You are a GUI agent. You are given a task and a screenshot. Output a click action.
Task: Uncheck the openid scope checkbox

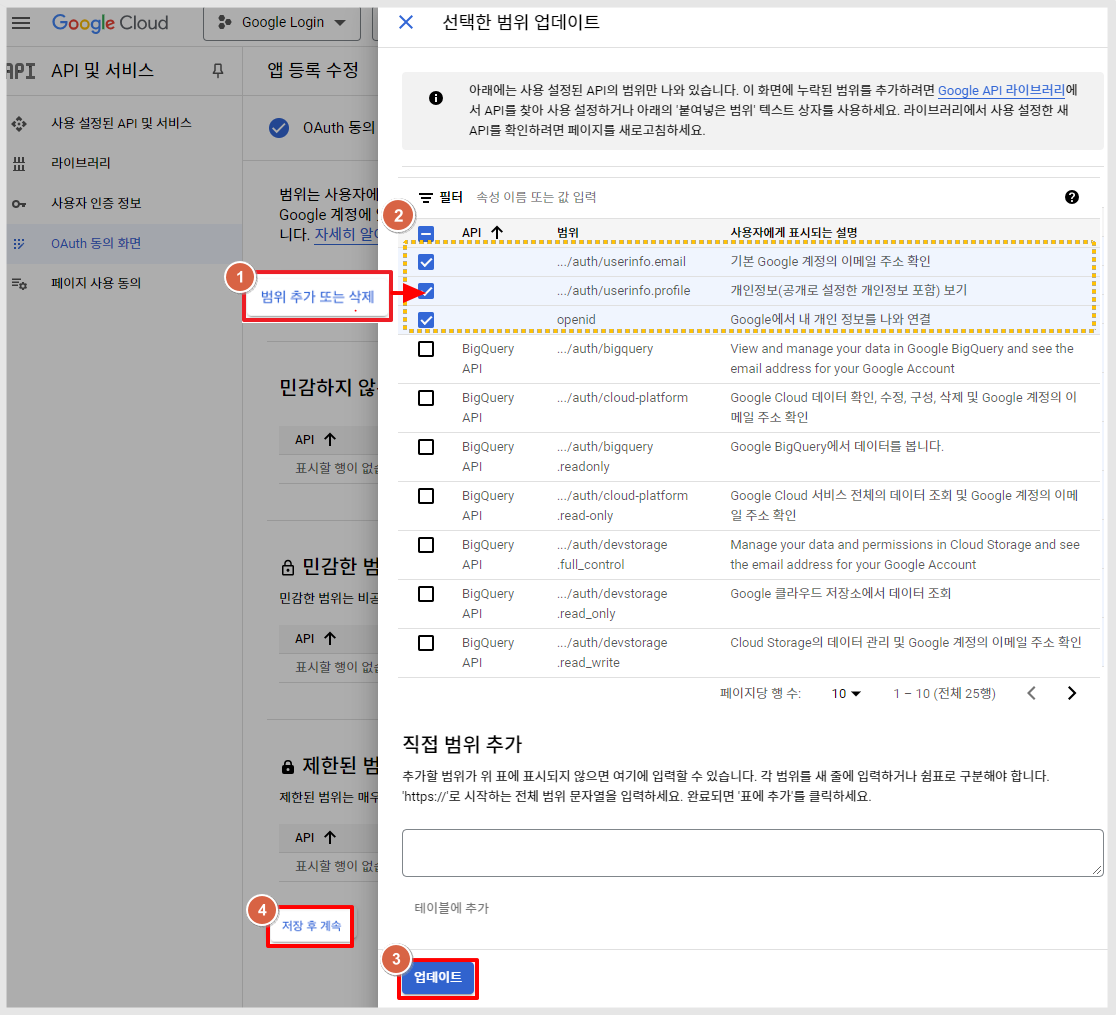(x=426, y=320)
